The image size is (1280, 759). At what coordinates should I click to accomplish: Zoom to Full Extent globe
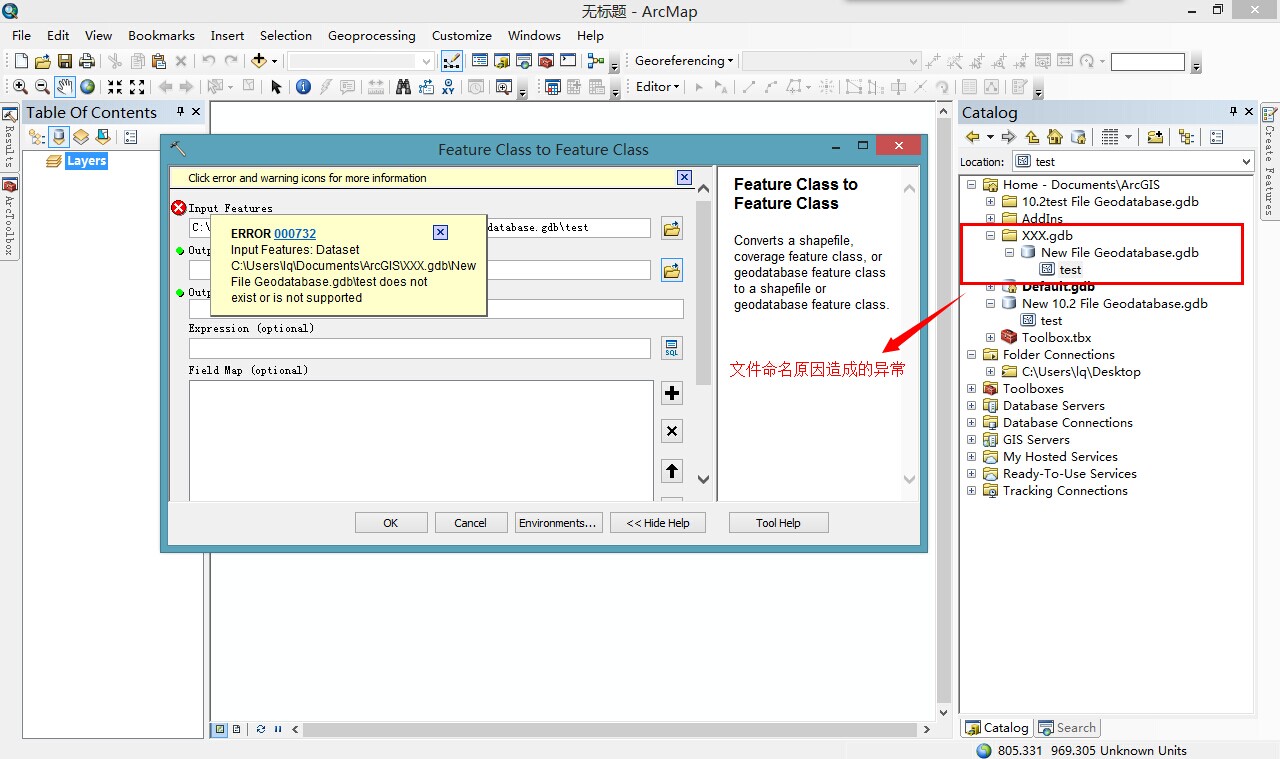(88, 87)
